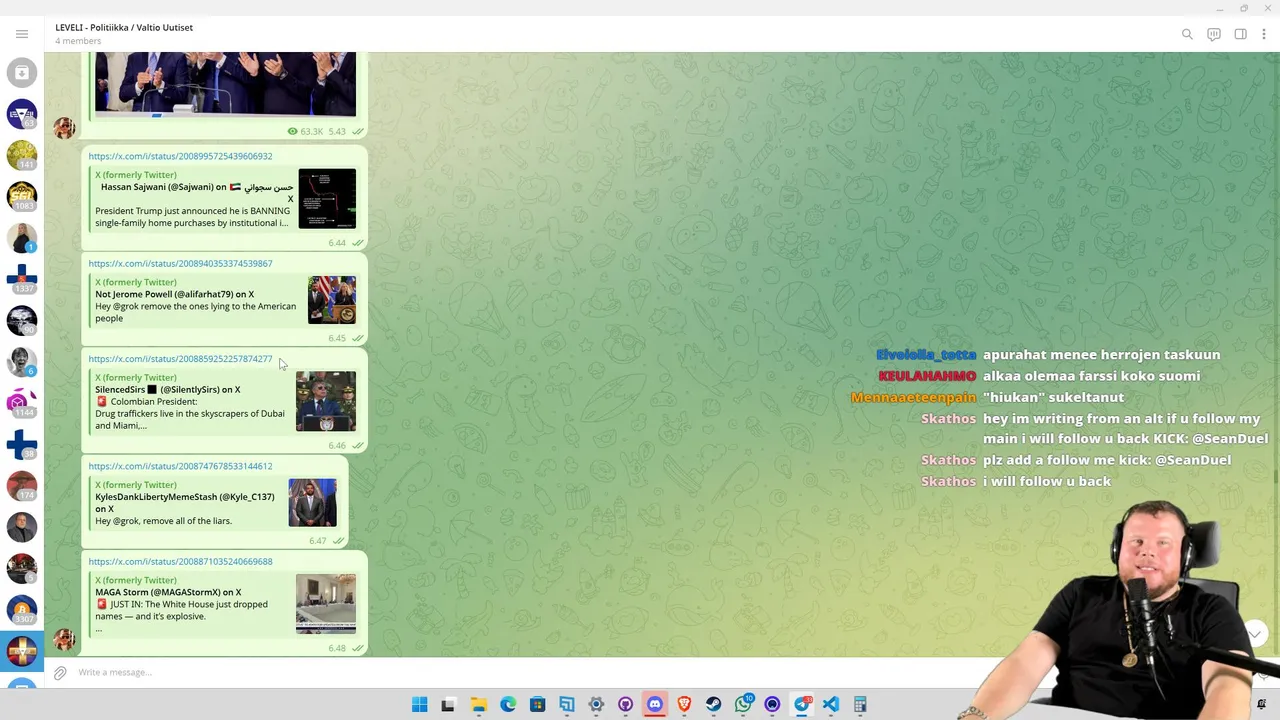Image resolution: width=1280 pixels, height=720 pixels.
Task: Open the comments/discussion icon in the header
Action: pos(1214,34)
